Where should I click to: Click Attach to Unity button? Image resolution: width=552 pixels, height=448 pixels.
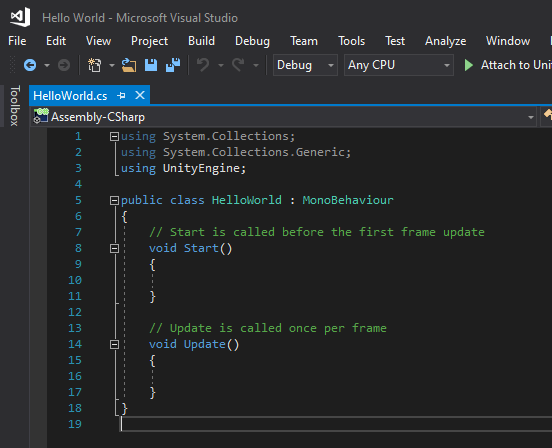[x=507, y=65]
